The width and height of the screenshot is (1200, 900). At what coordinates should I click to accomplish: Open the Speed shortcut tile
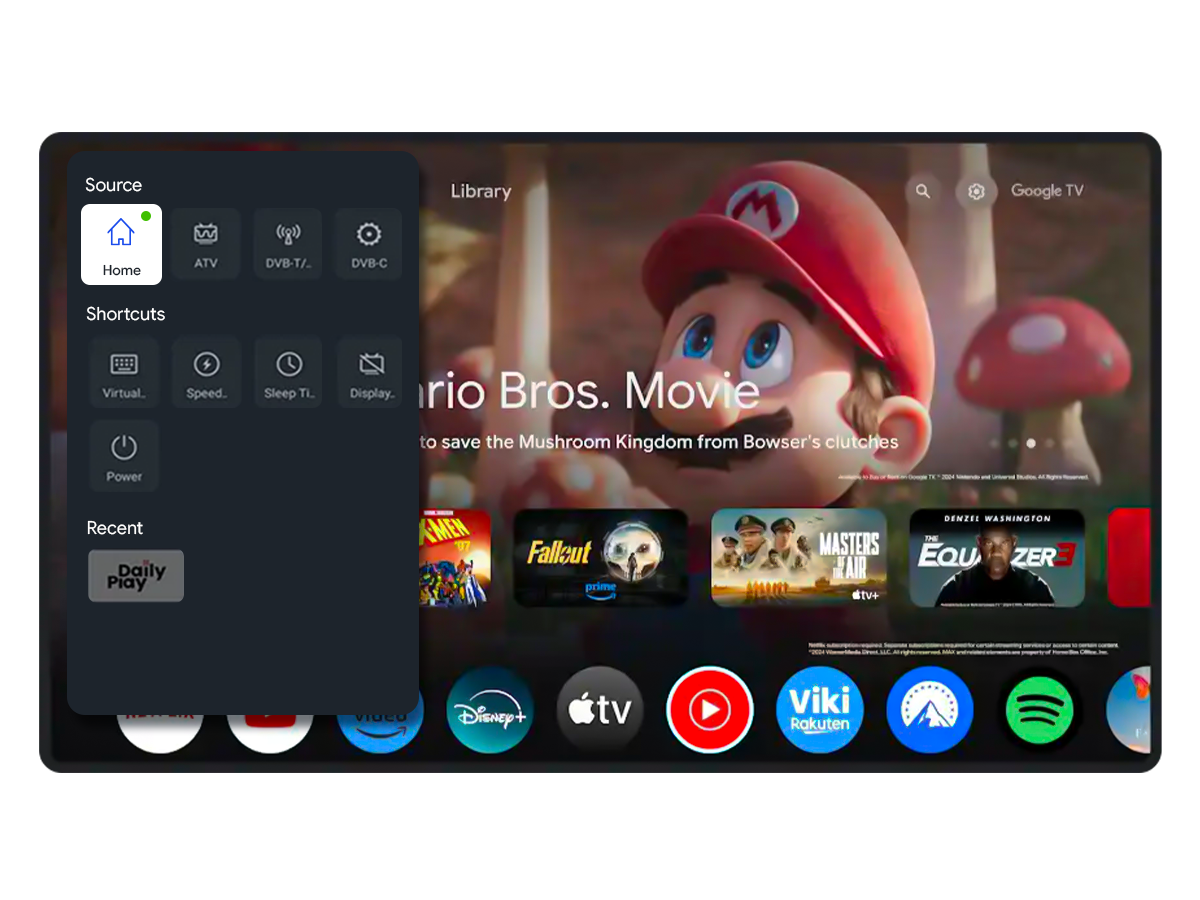(x=206, y=372)
